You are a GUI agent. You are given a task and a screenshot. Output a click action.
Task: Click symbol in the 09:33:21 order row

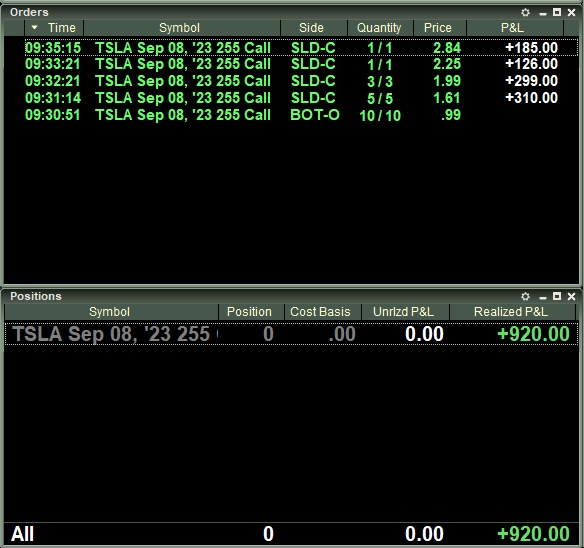(182, 64)
